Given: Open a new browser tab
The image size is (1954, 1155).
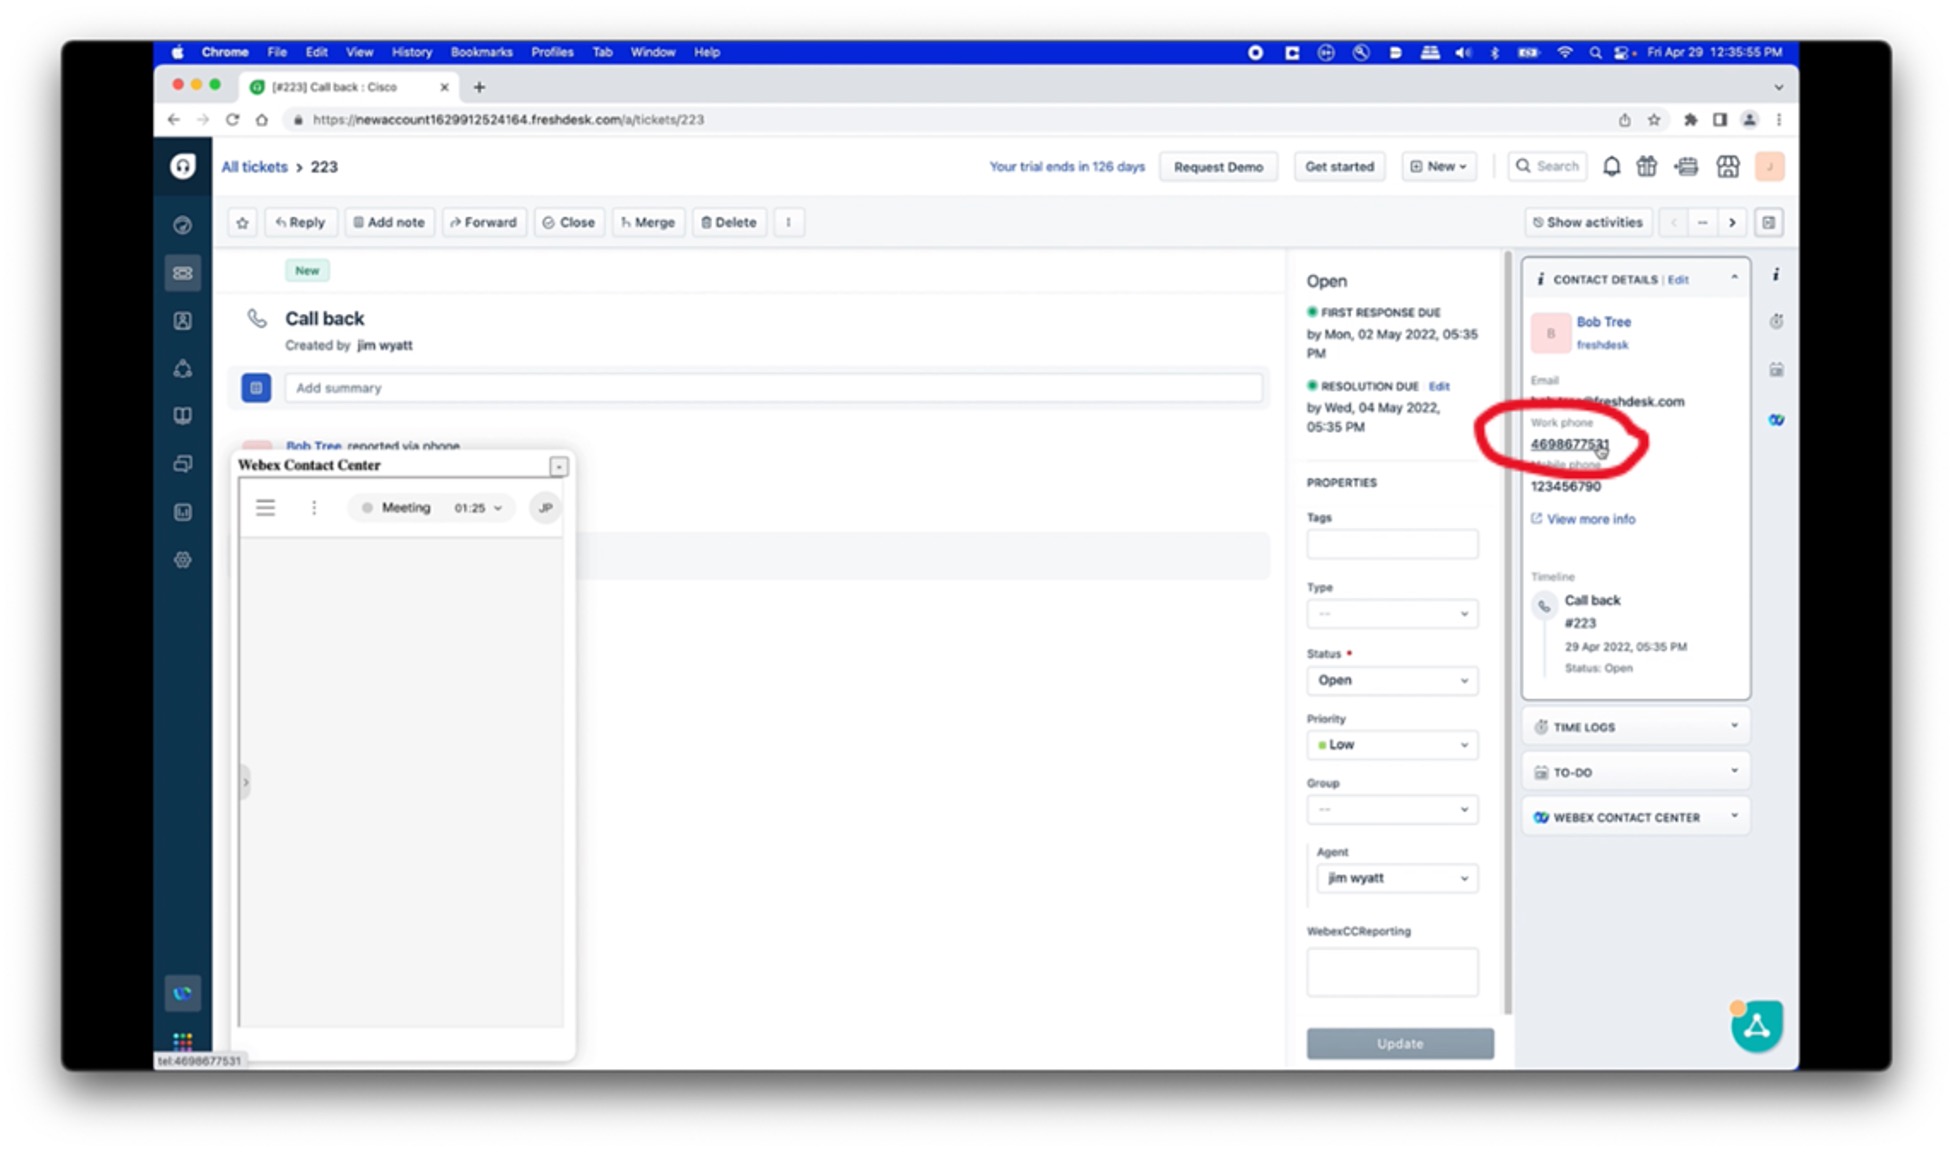Looking at the screenshot, I should (x=479, y=87).
